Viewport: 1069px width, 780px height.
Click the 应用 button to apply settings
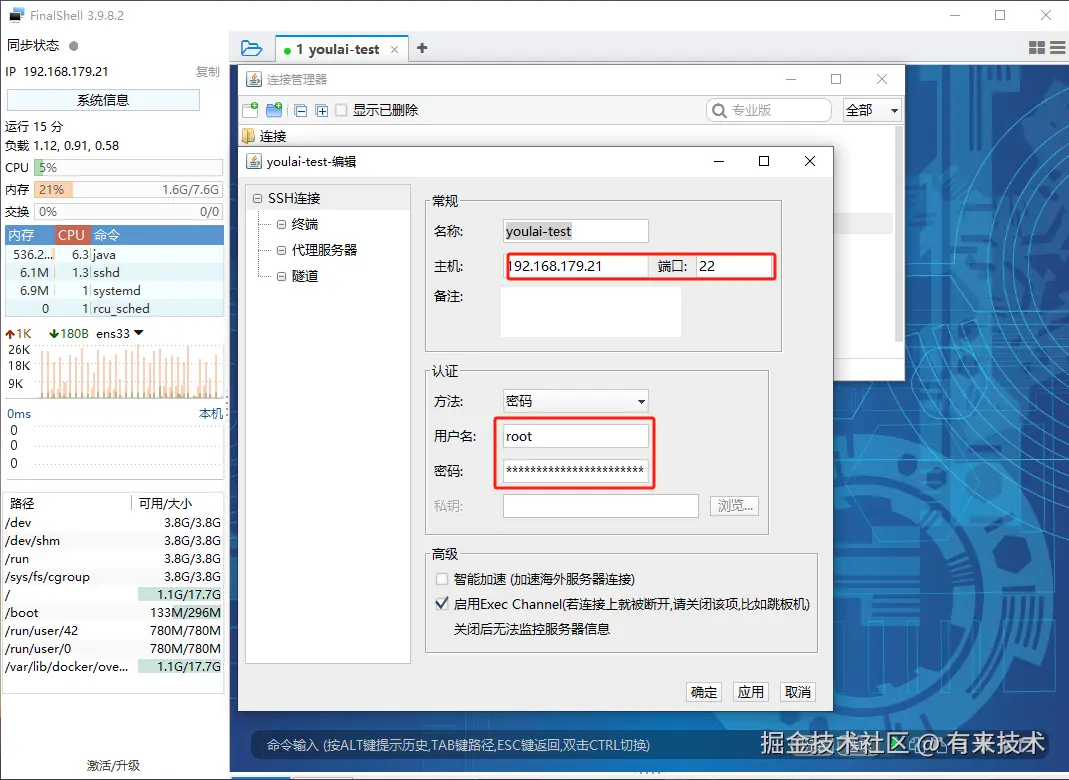pyautogui.click(x=750, y=691)
